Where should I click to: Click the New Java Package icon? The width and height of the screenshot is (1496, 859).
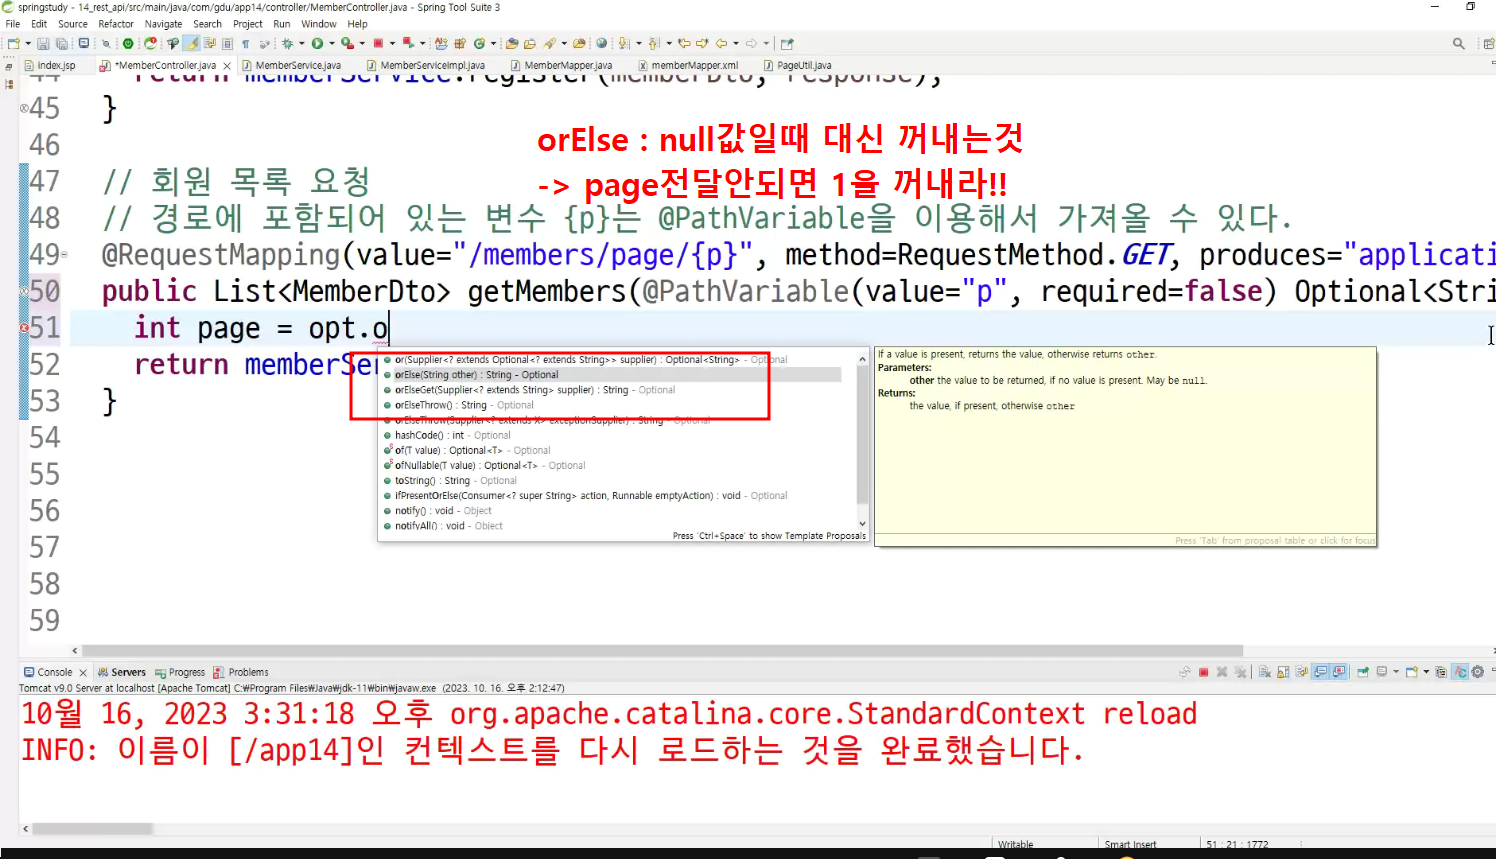pos(460,43)
